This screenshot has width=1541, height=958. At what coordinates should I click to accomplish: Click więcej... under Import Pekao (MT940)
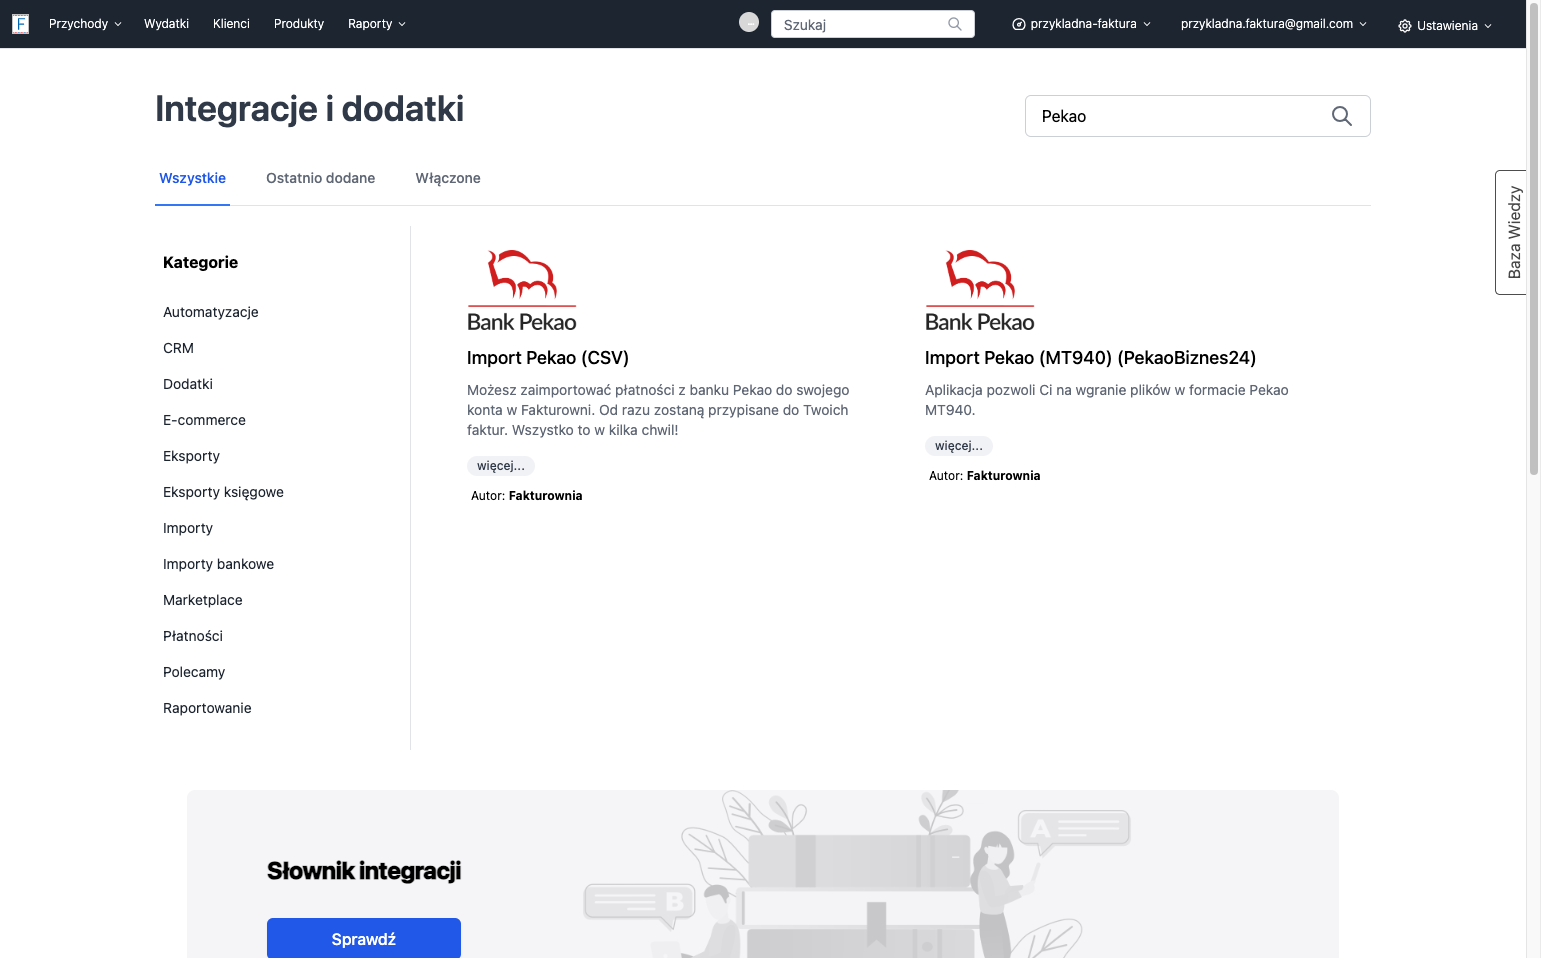click(959, 446)
